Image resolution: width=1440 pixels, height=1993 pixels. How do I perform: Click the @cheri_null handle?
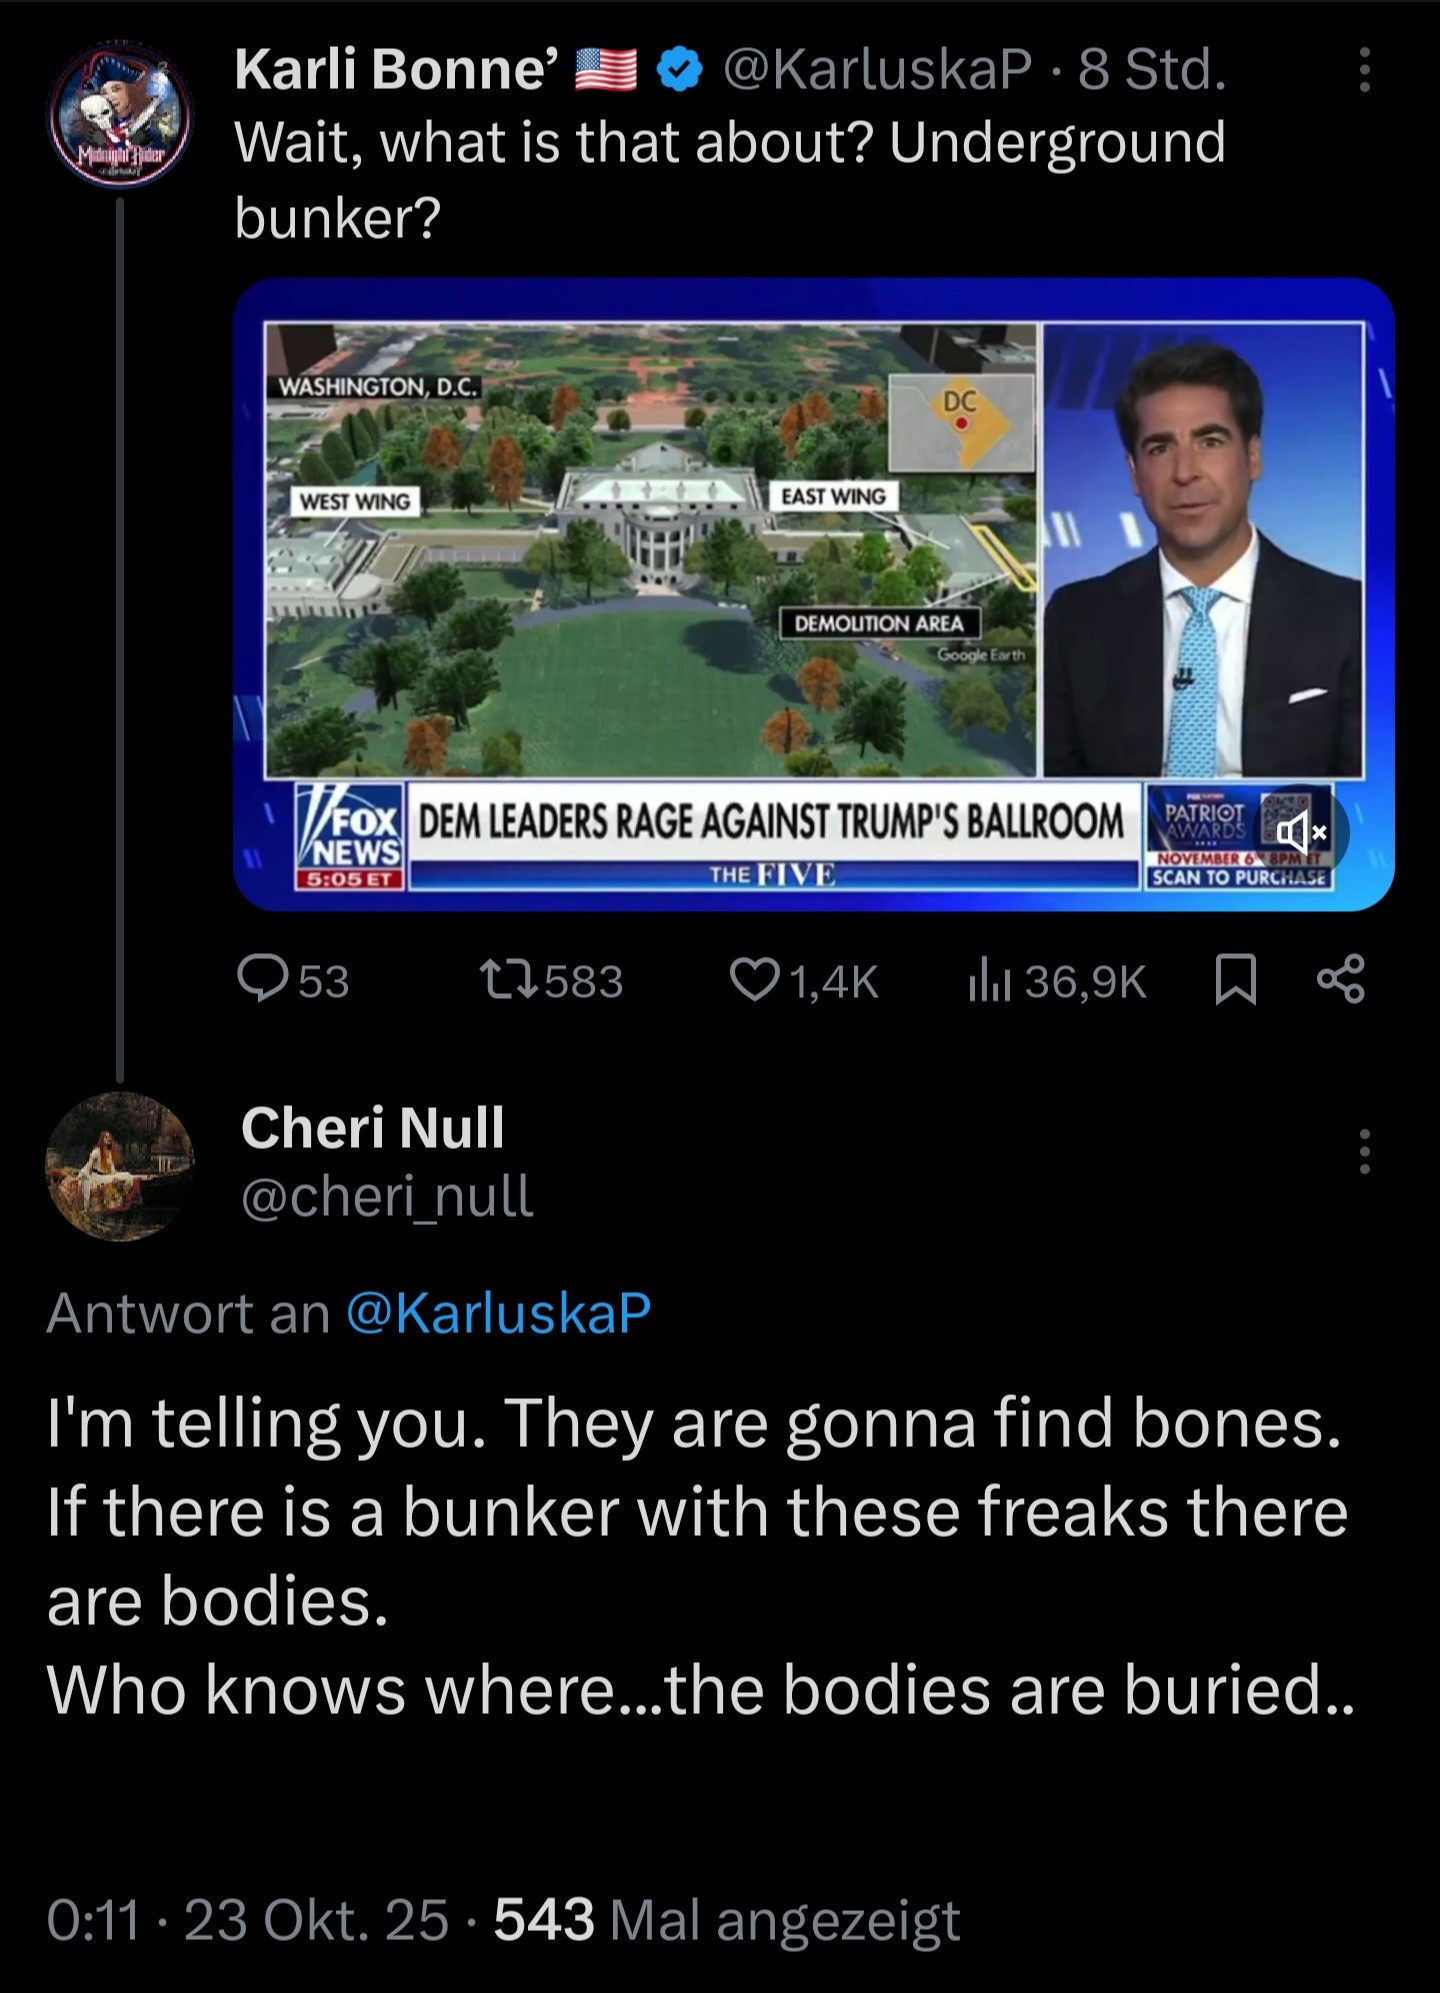387,1196
